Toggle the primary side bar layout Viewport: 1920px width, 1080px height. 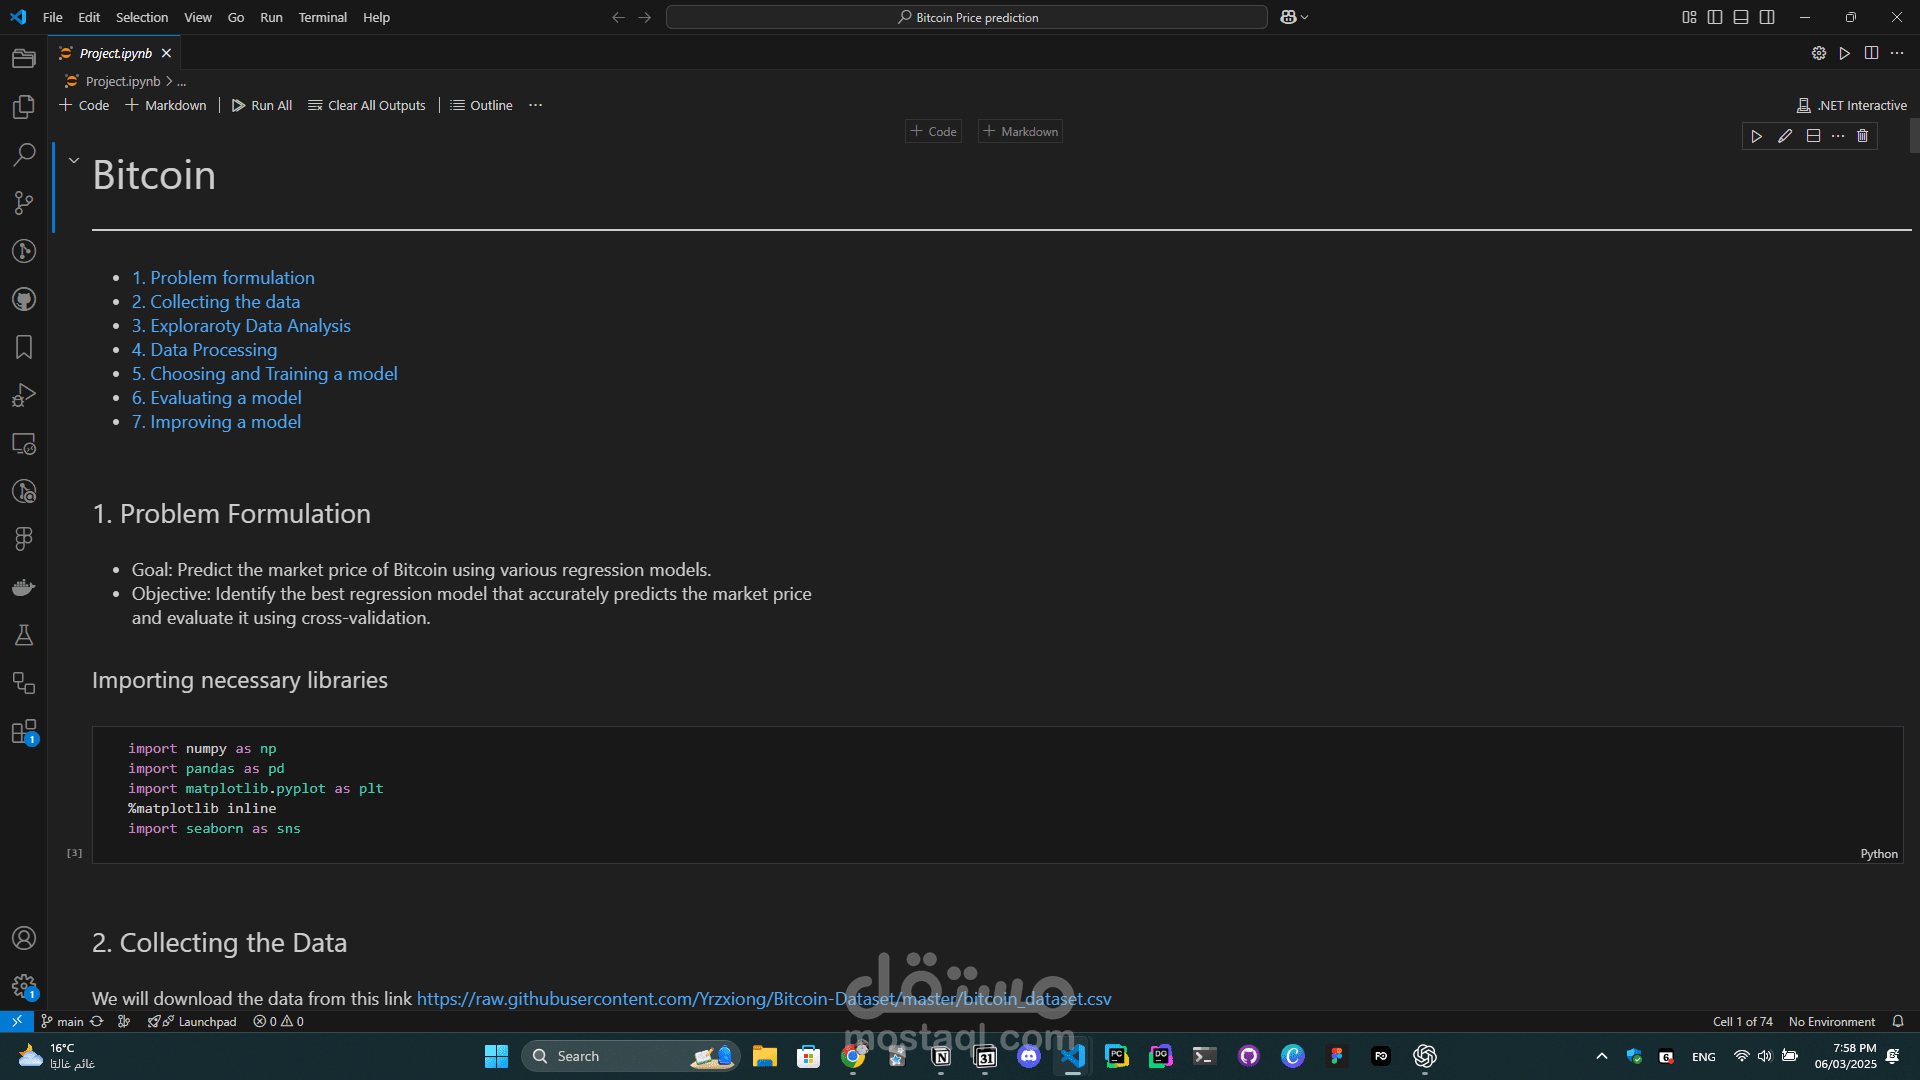[1715, 17]
